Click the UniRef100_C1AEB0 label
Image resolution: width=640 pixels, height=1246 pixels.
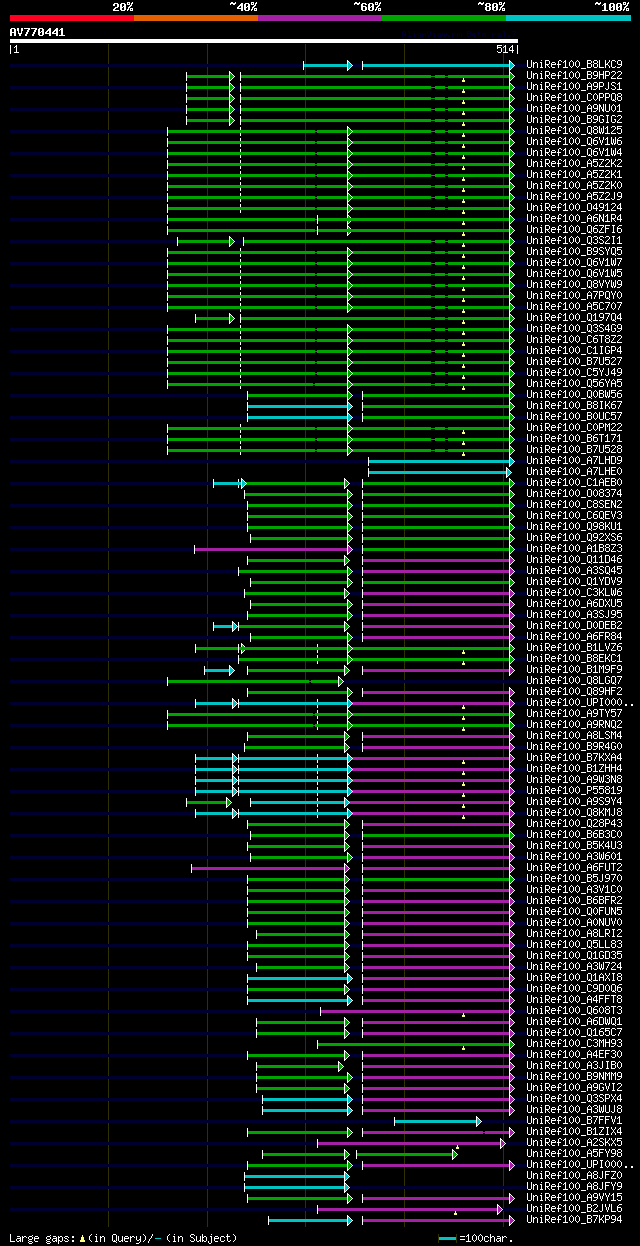pos(574,482)
